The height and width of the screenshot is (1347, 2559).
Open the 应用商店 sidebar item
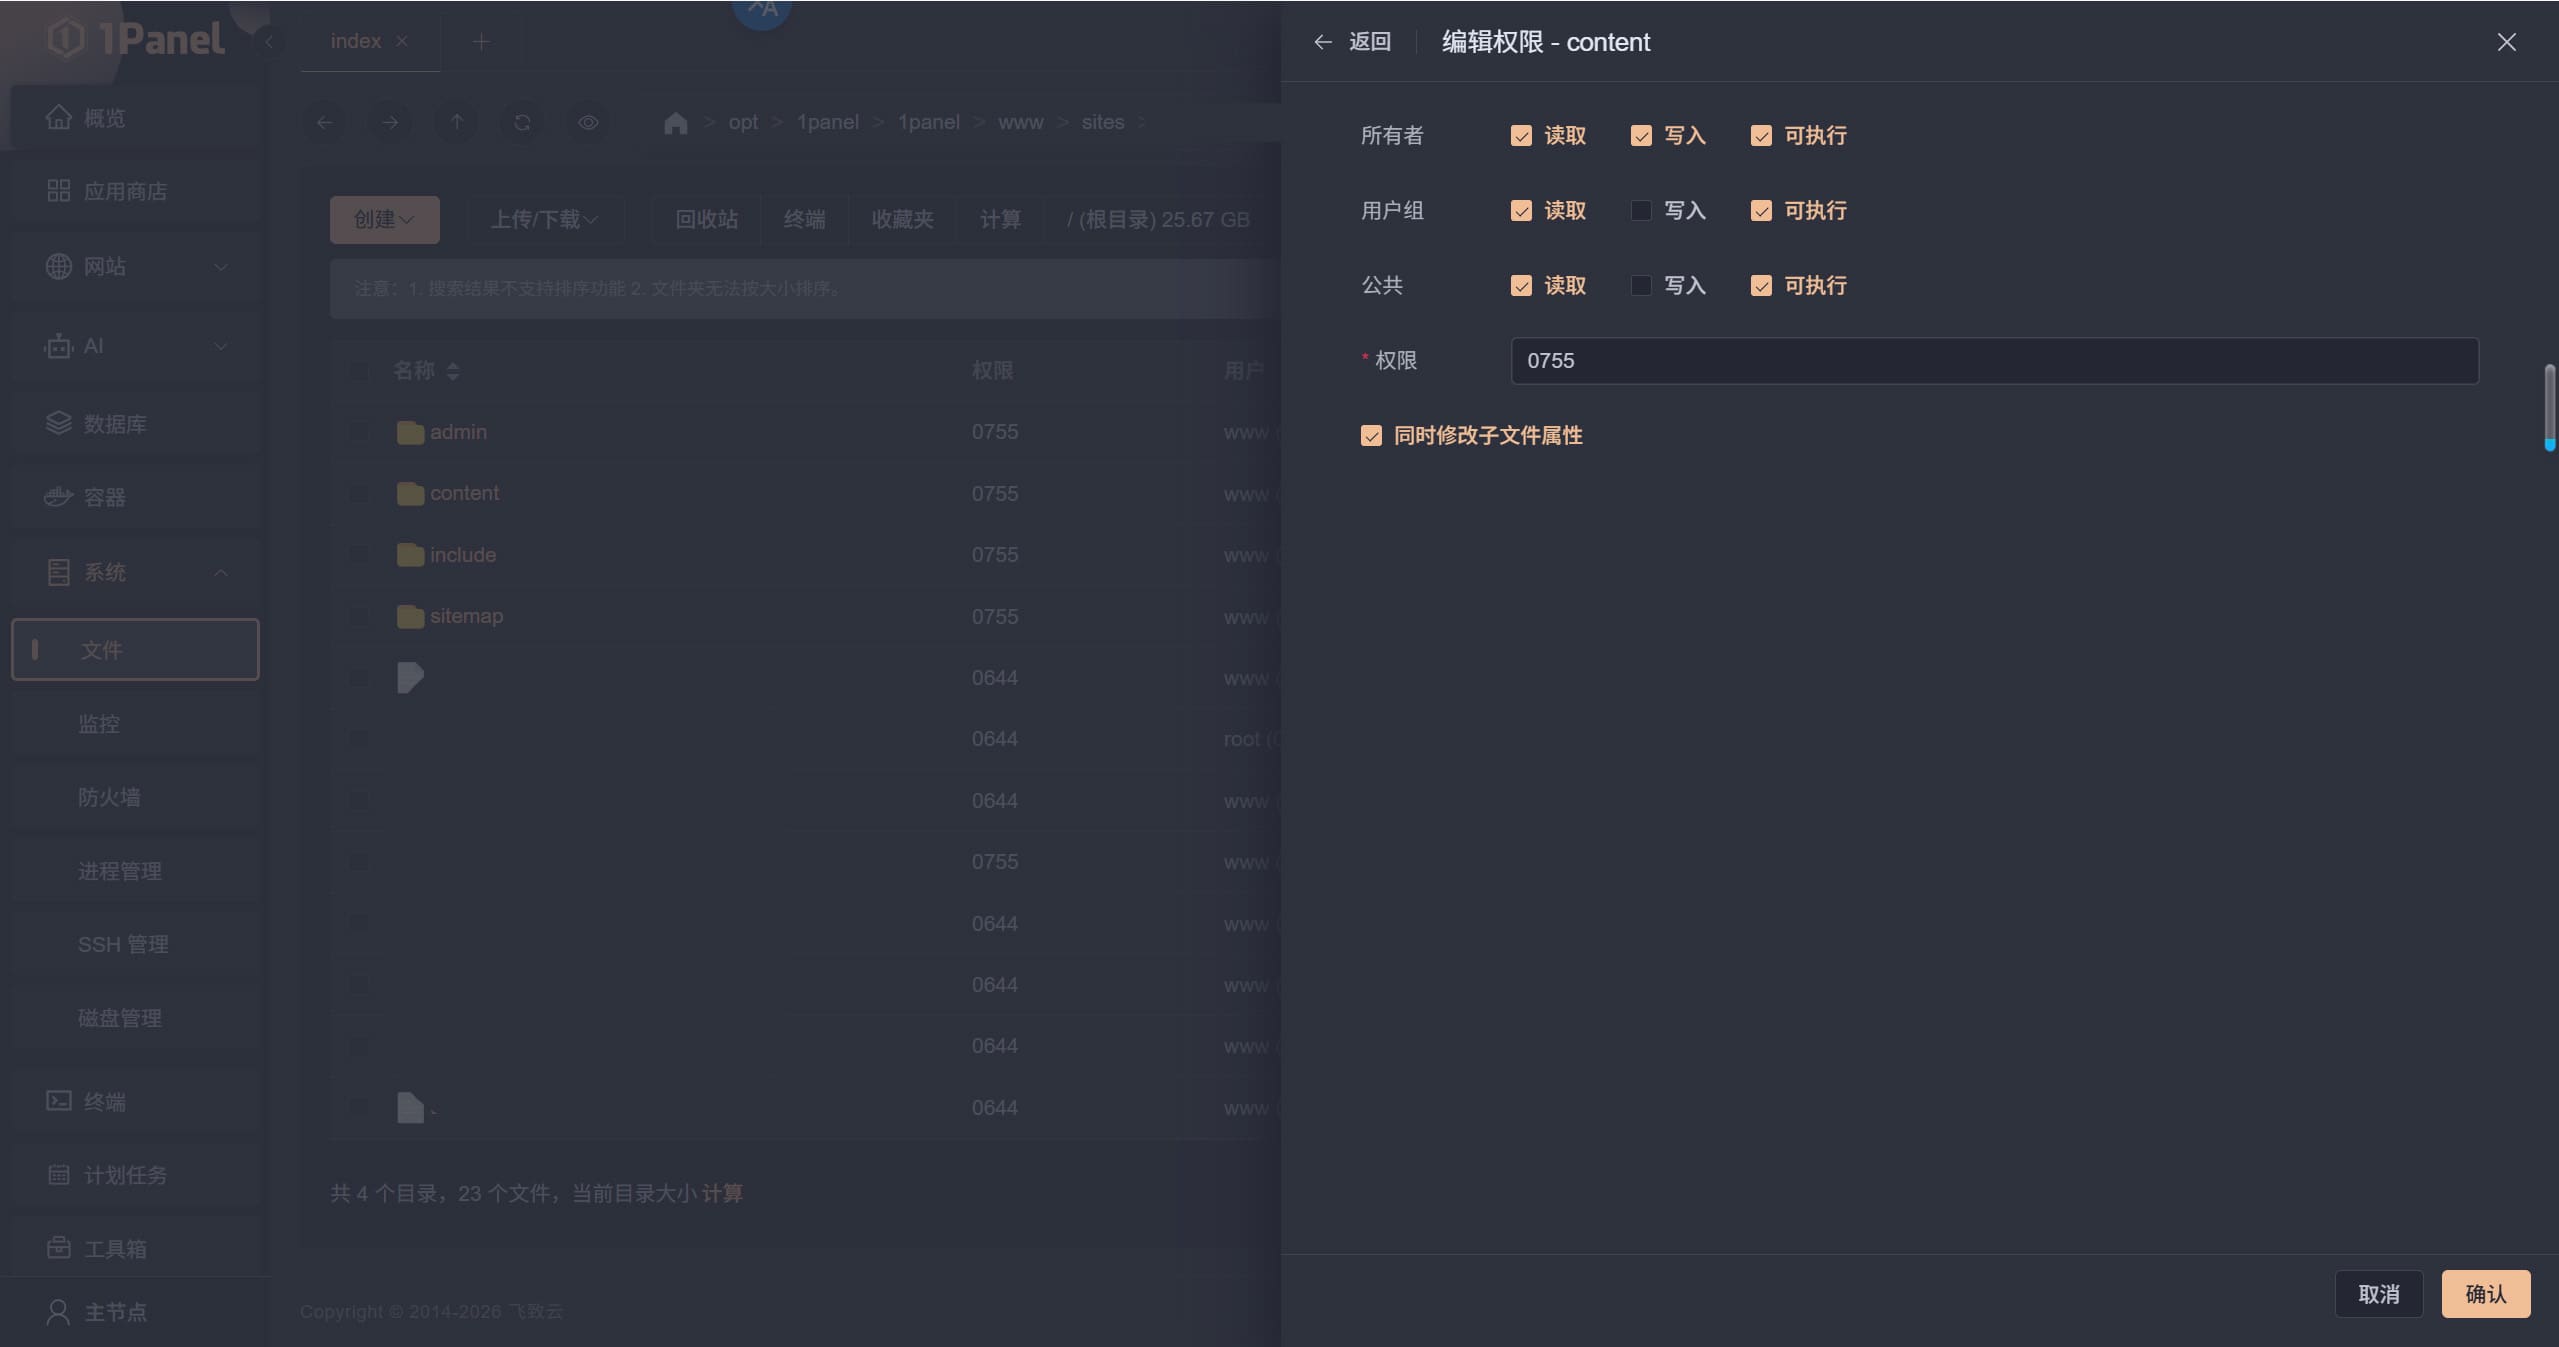point(125,191)
